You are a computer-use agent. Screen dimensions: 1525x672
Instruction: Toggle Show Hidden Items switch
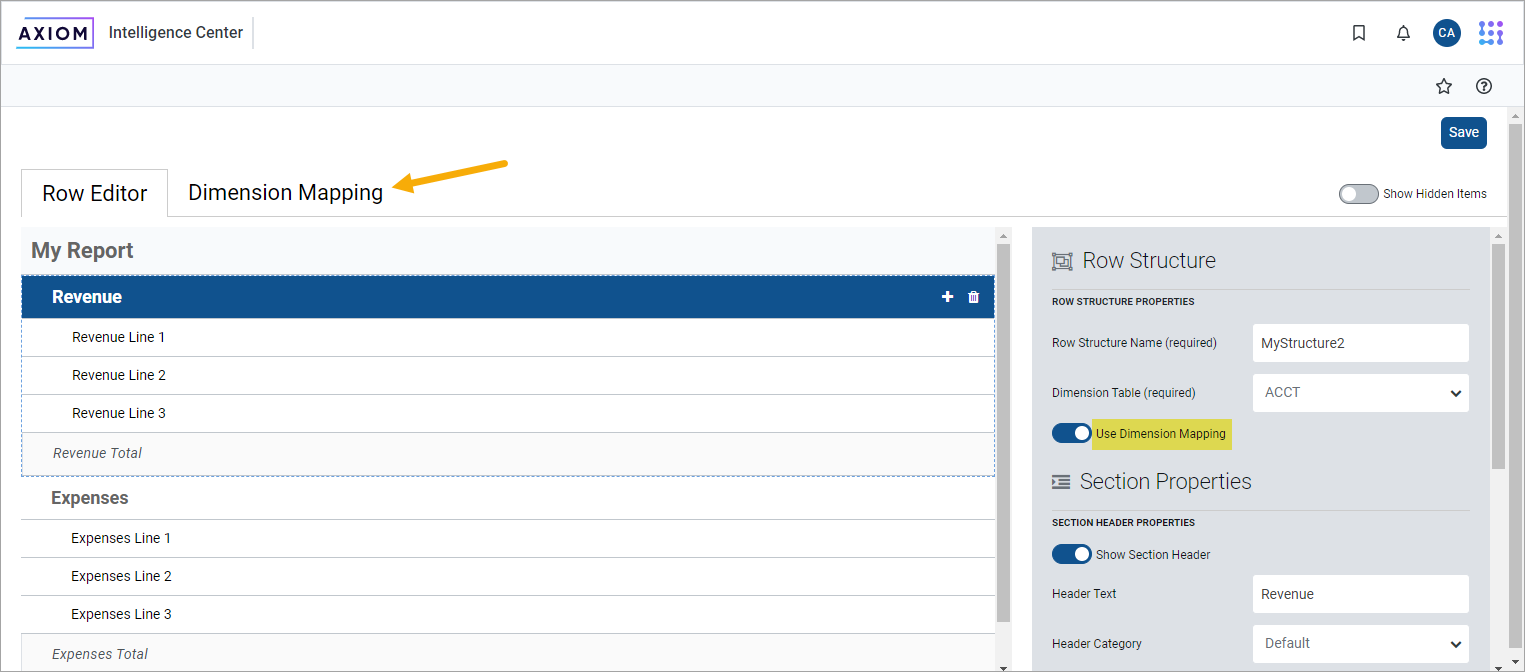tap(1358, 194)
